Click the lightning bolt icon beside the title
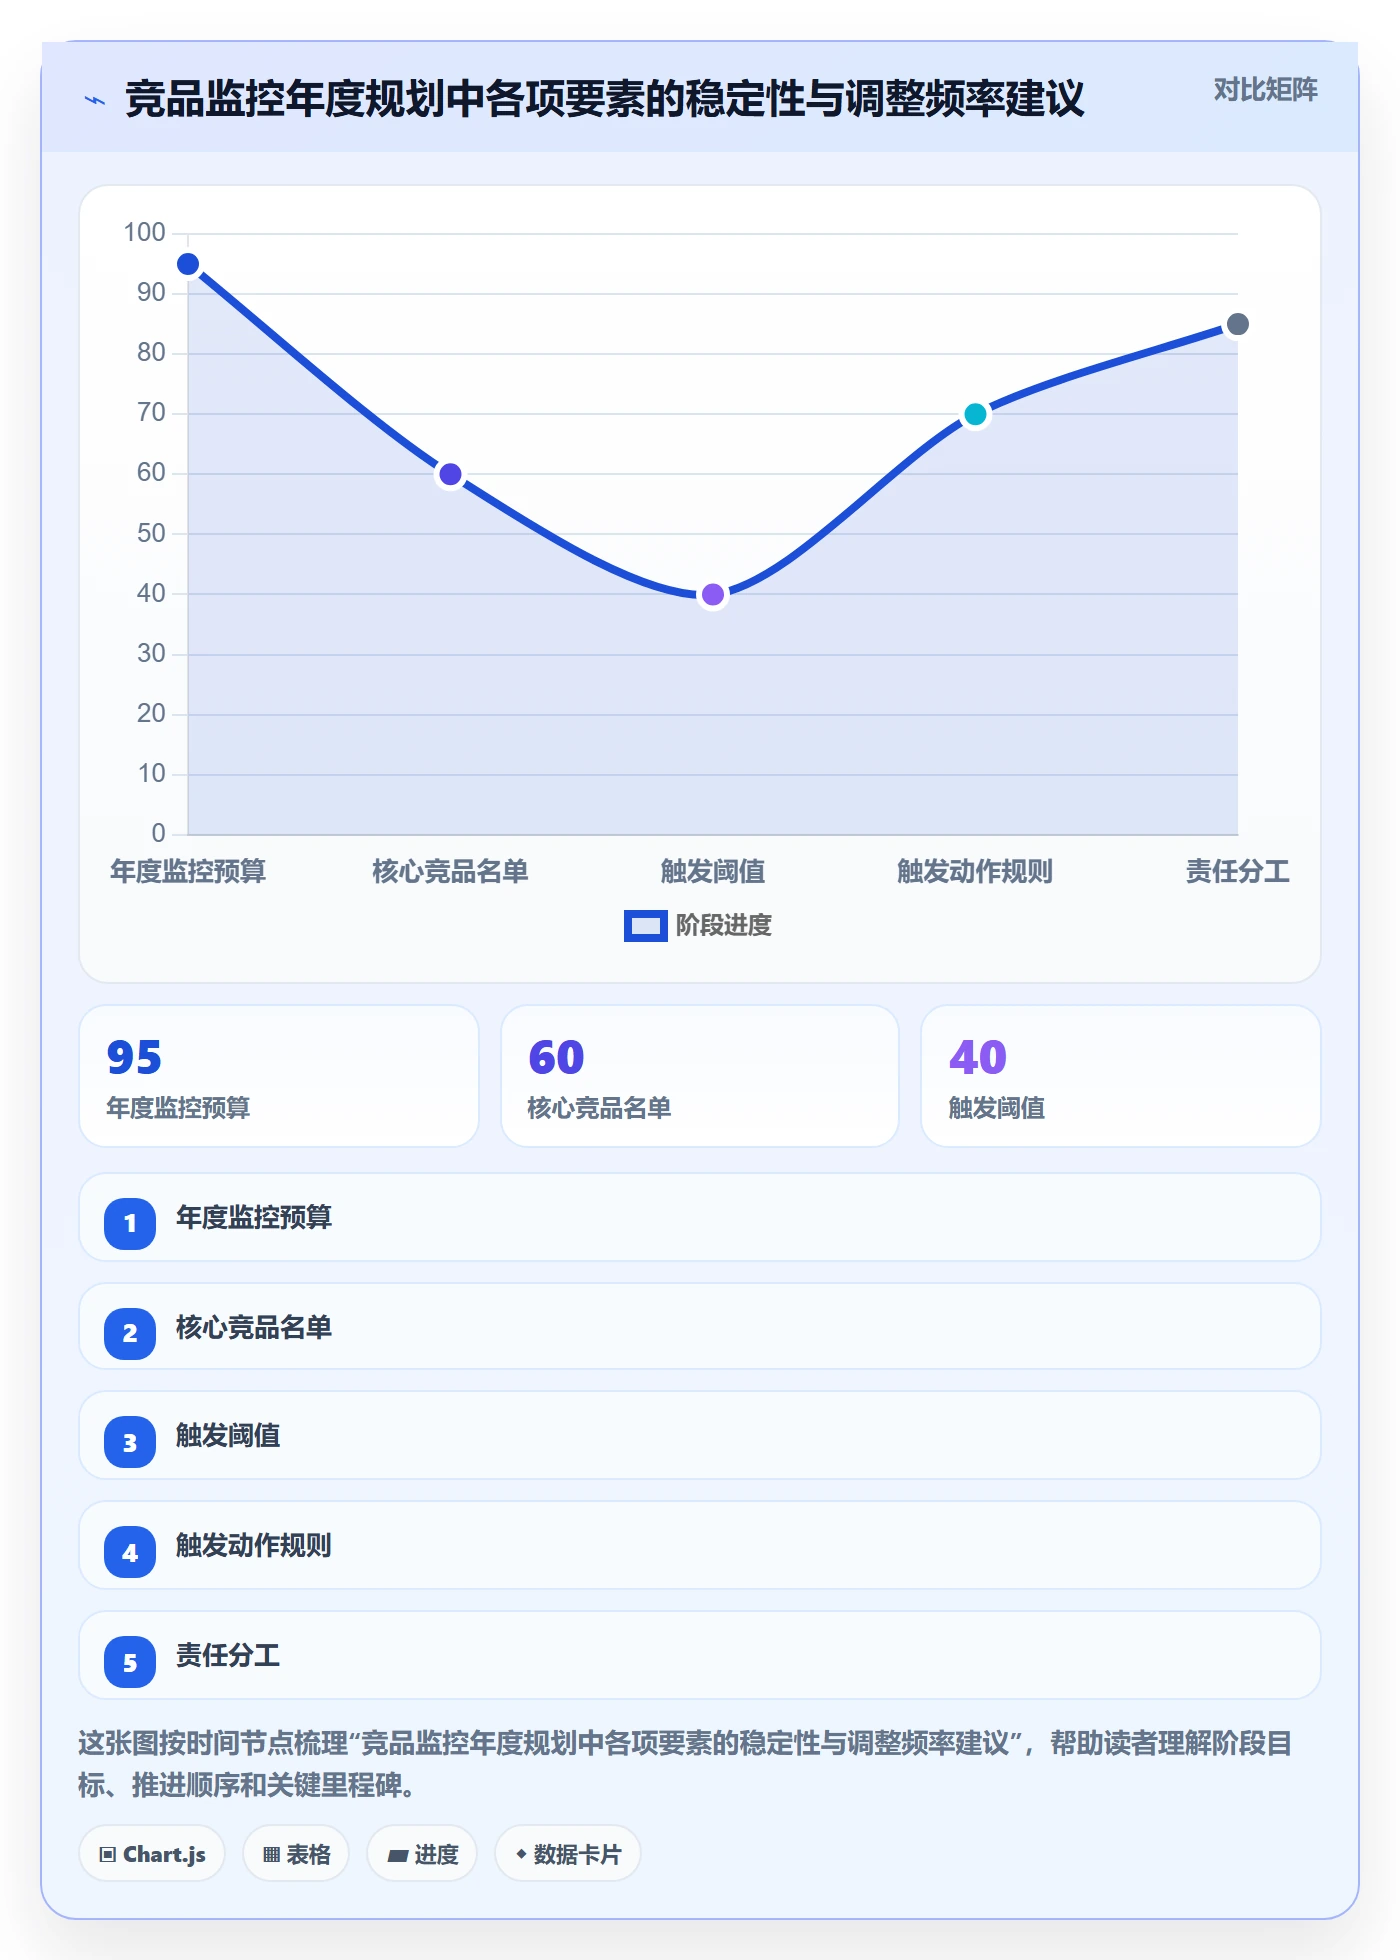This screenshot has width=1400, height=1960. (95, 100)
